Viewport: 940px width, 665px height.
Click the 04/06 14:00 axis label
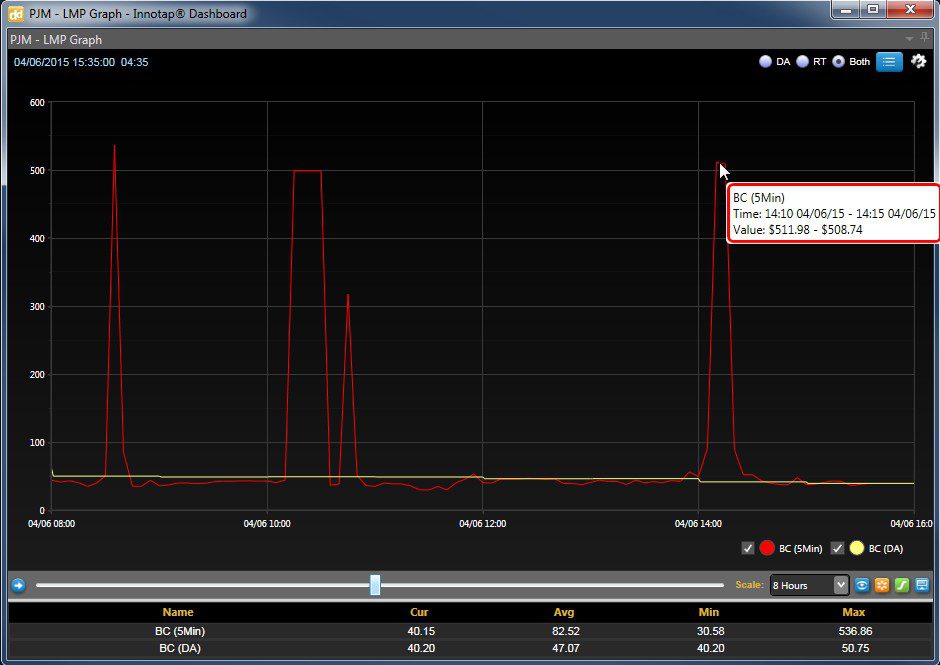698,523
